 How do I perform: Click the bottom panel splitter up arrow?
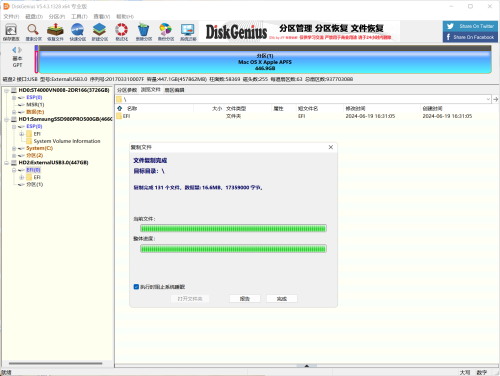pyautogui.click(x=306, y=366)
